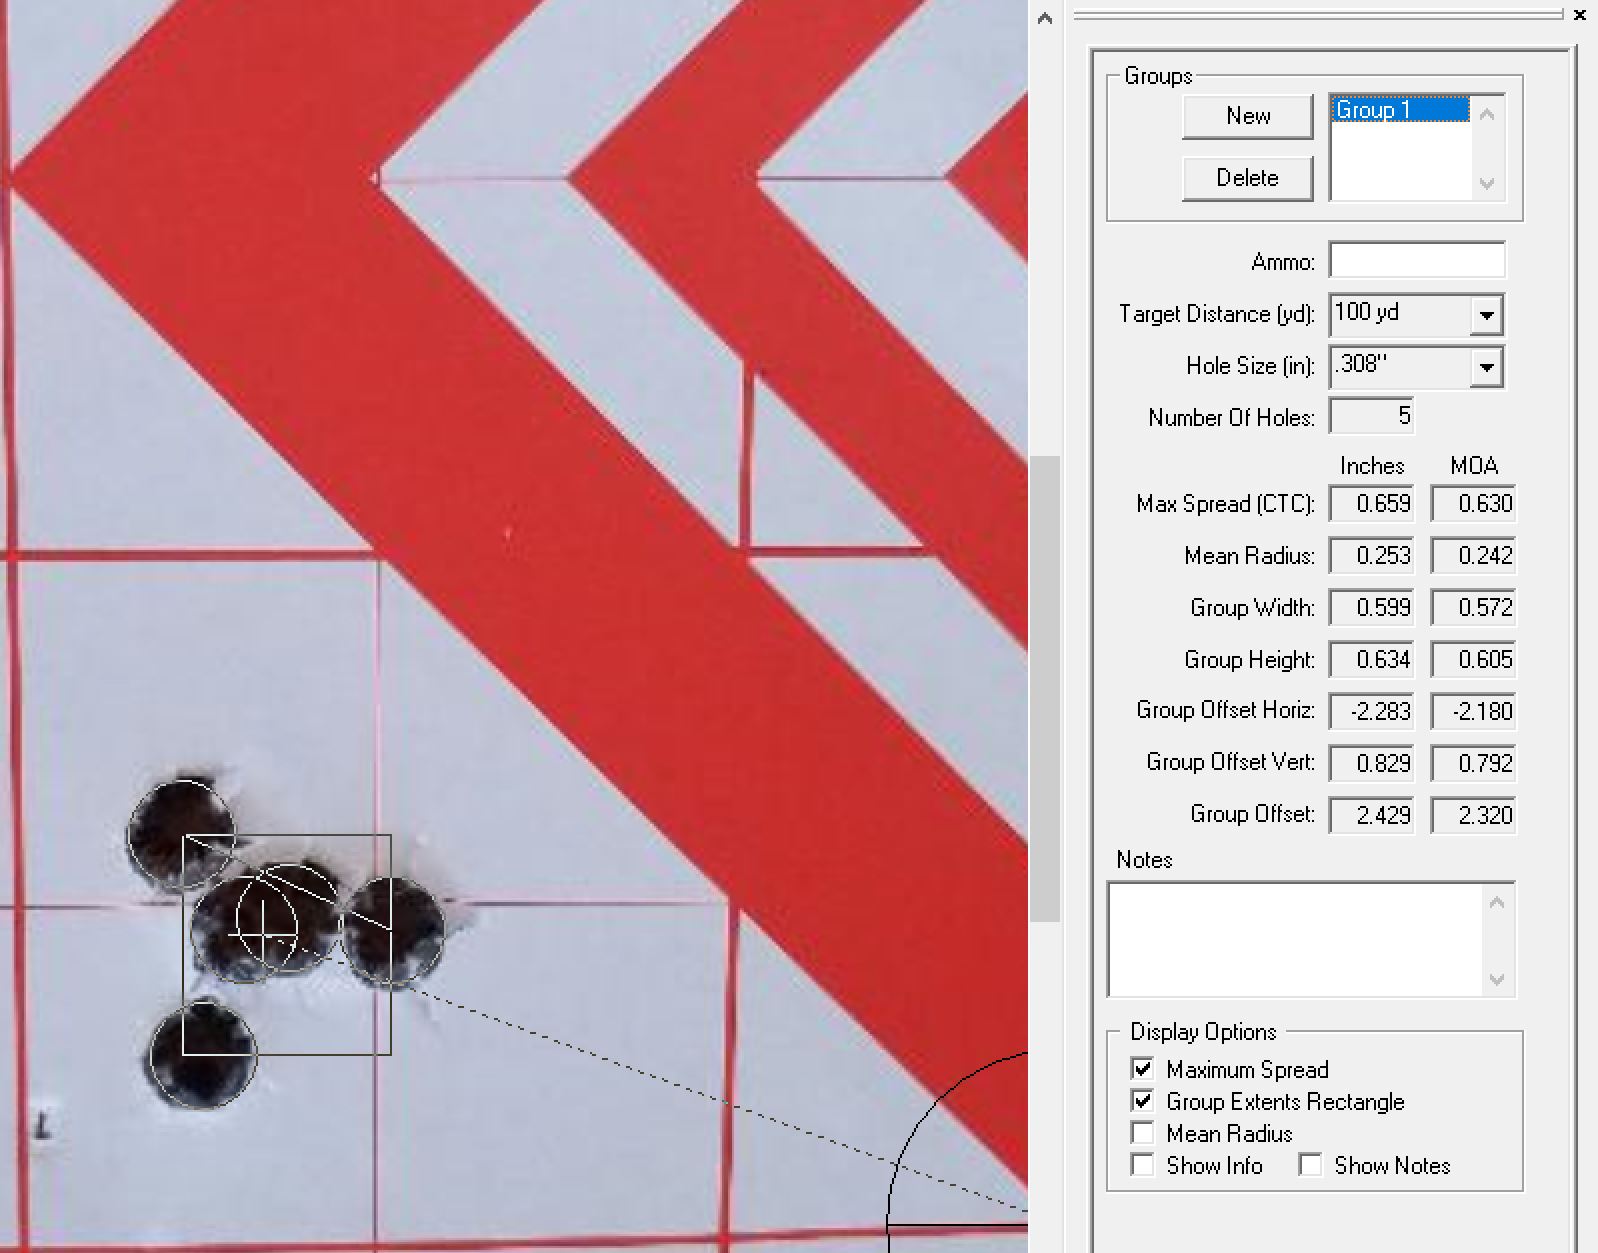Click the target view vertical scrollbar thumb
The height and width of the screenshot is (1253, 1598).
click(1045, 688)
